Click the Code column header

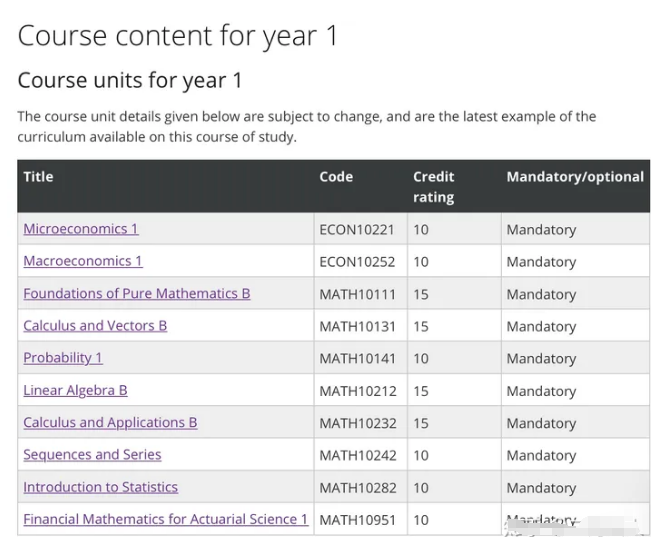pos(336,177)
